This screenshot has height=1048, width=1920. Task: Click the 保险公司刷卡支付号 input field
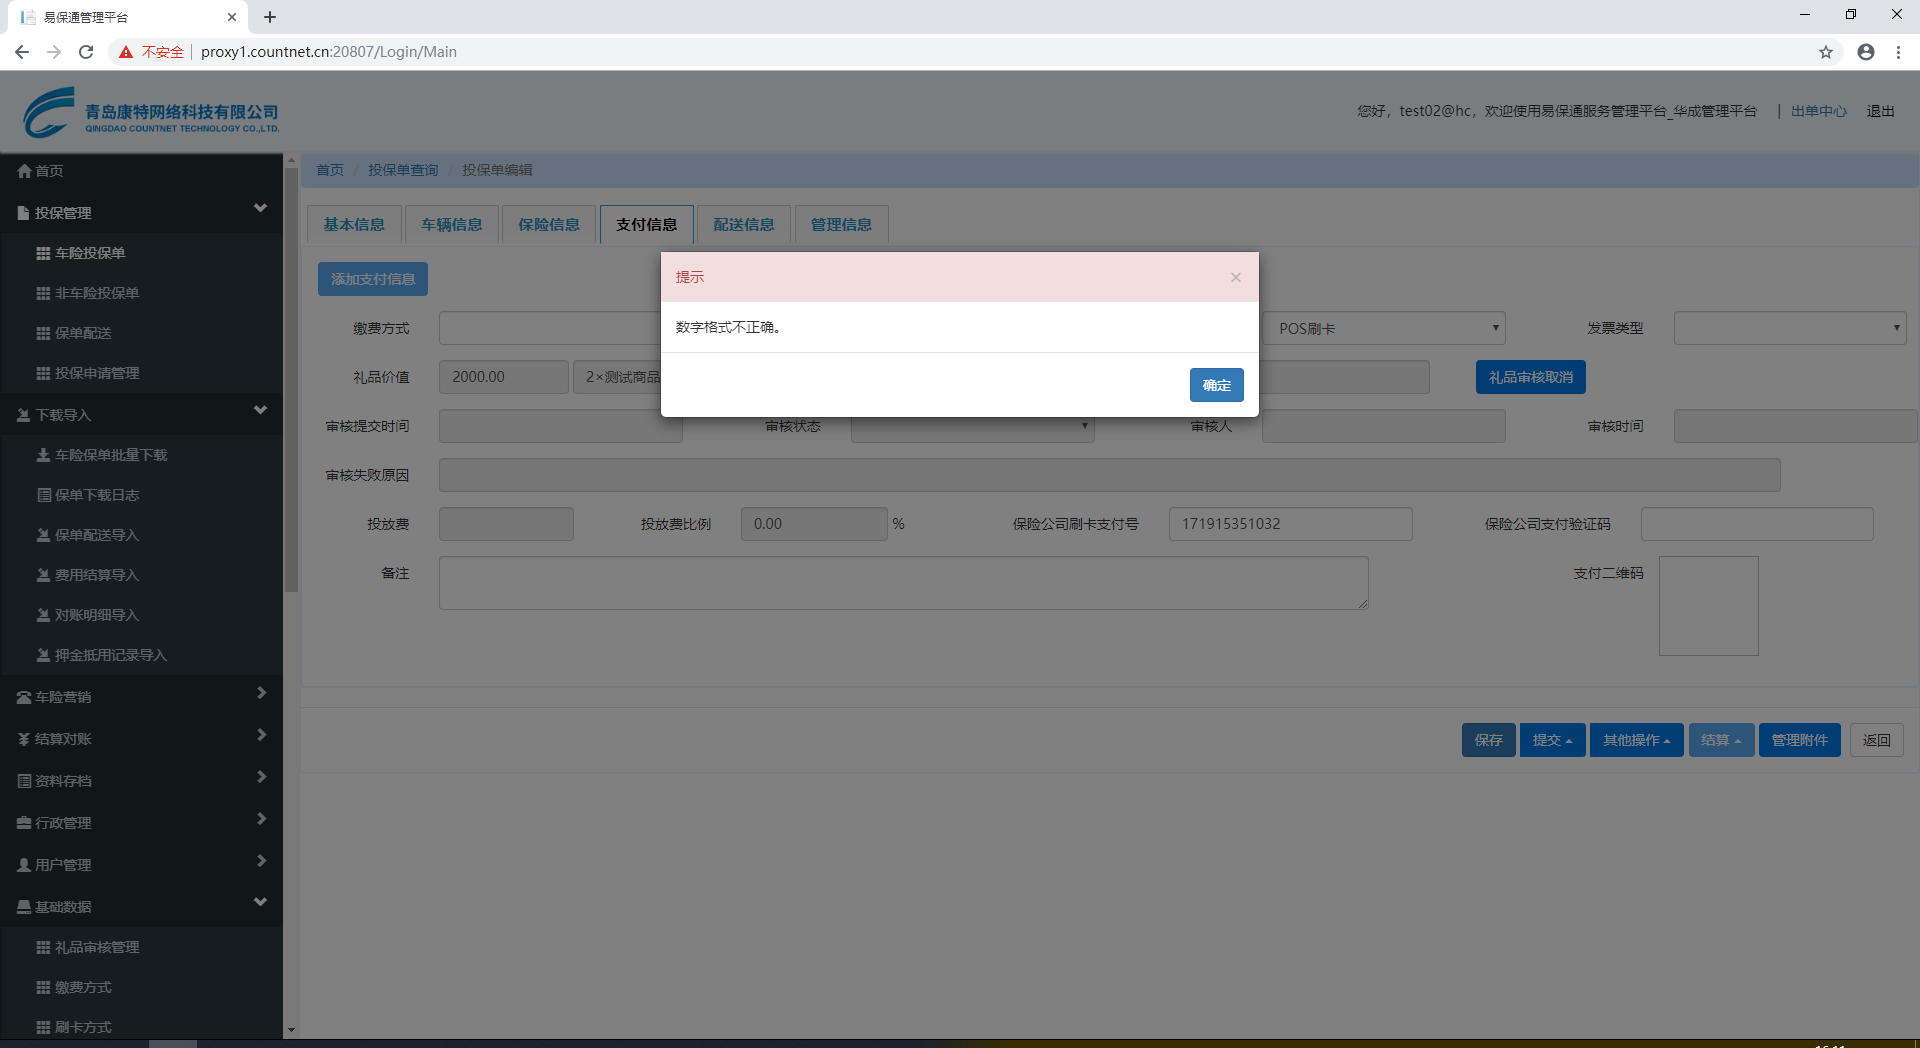(1291, 524)
